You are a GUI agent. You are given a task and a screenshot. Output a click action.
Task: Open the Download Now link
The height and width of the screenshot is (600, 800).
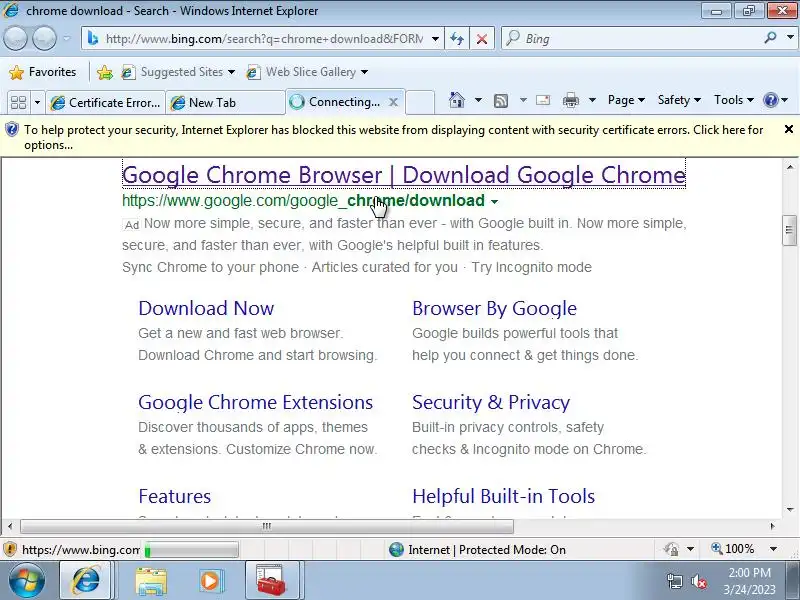click(x=206, y=308)
